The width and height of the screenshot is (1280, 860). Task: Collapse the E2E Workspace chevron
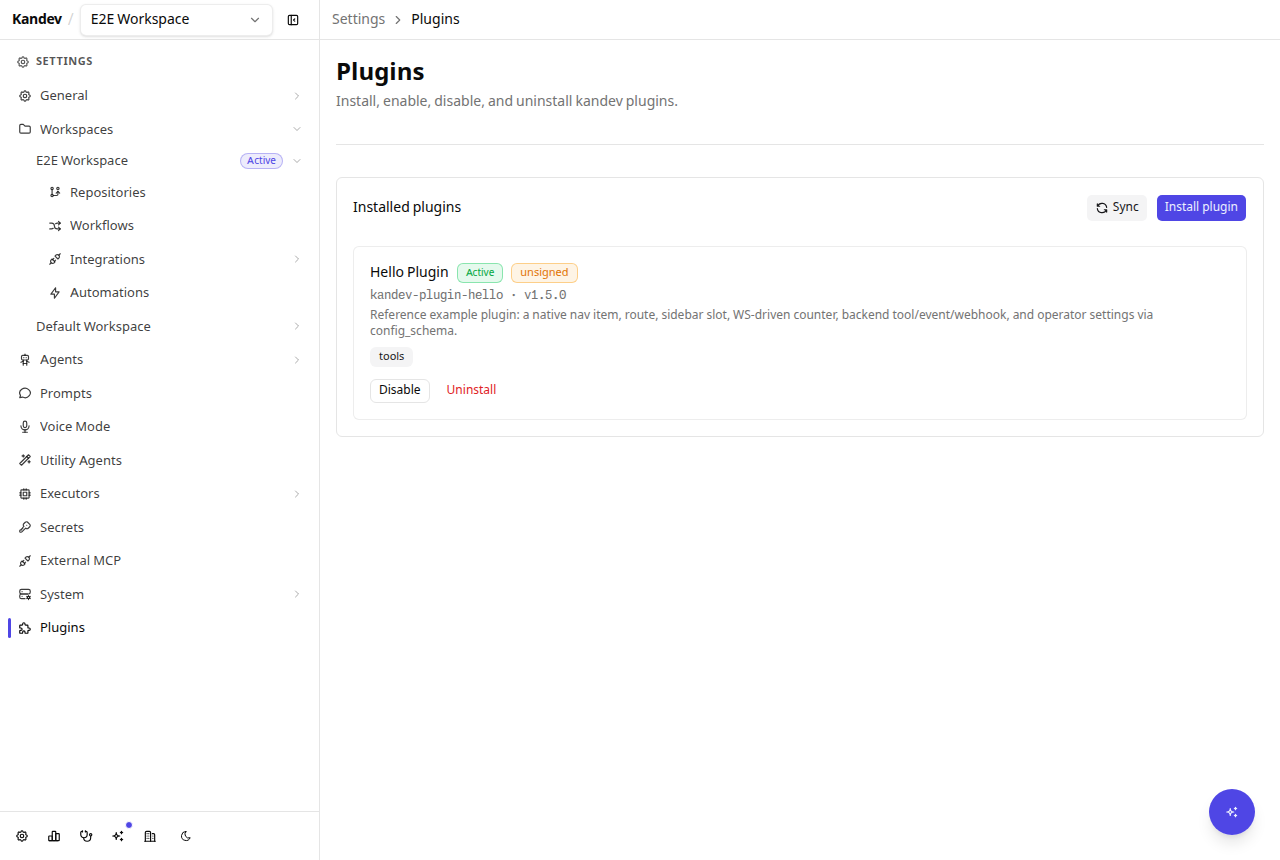[x=297, y=161]
